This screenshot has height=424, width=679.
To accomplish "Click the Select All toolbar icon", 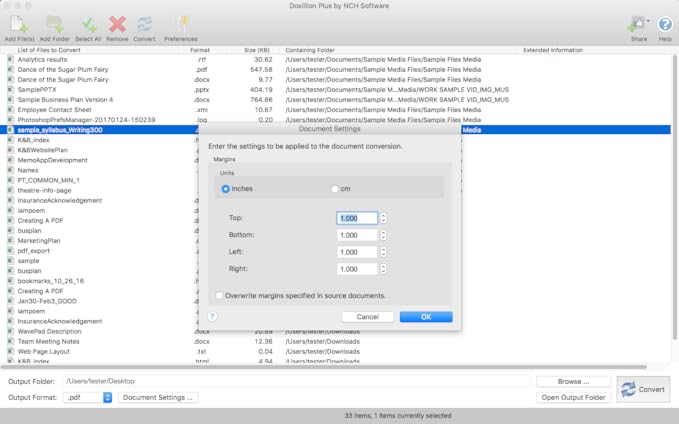I will (88, 27).
